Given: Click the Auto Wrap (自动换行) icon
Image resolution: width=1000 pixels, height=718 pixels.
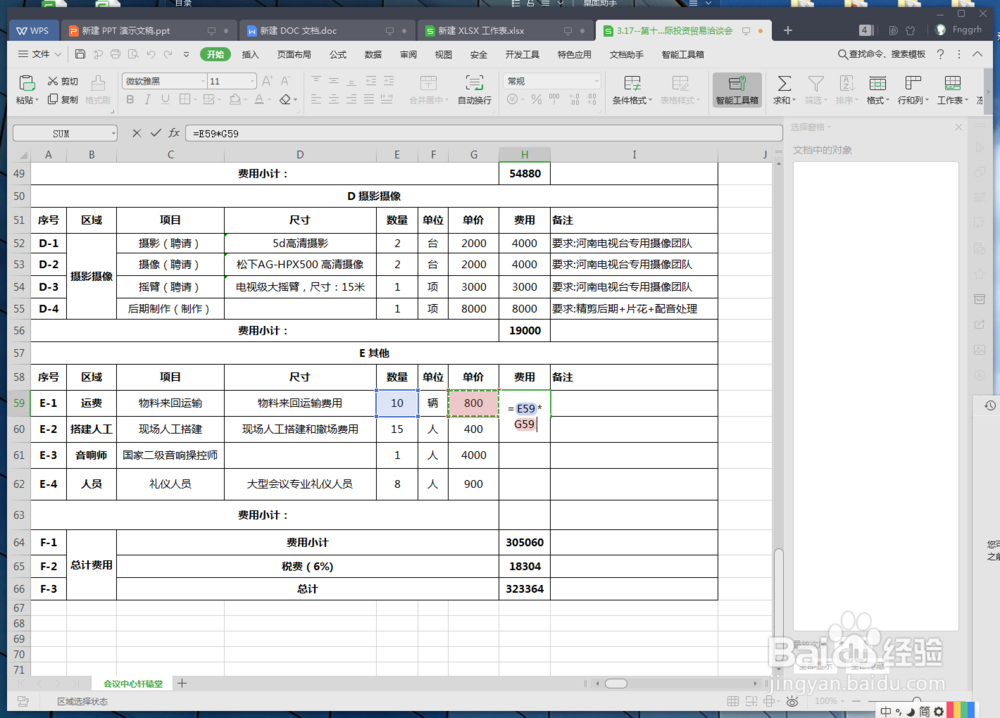Looking at the screenshot, I should 474,84.
